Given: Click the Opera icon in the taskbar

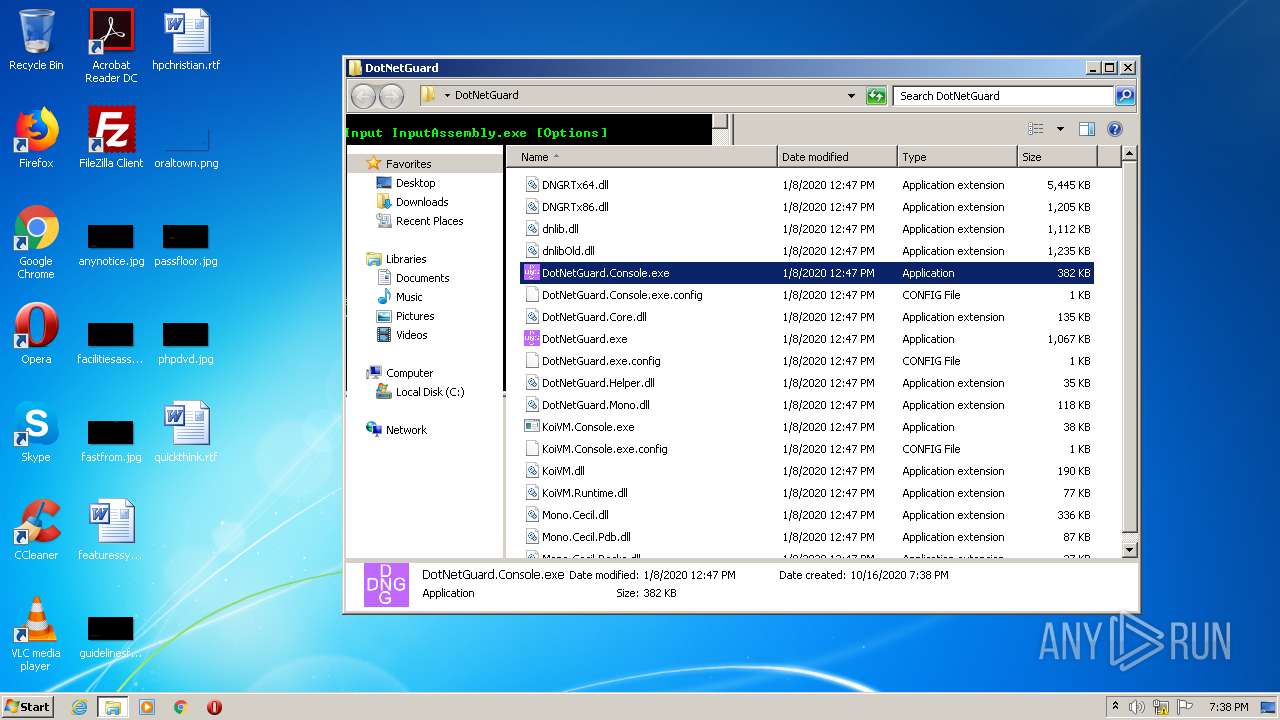Looking at the screenshot, I should coord(214,707).
